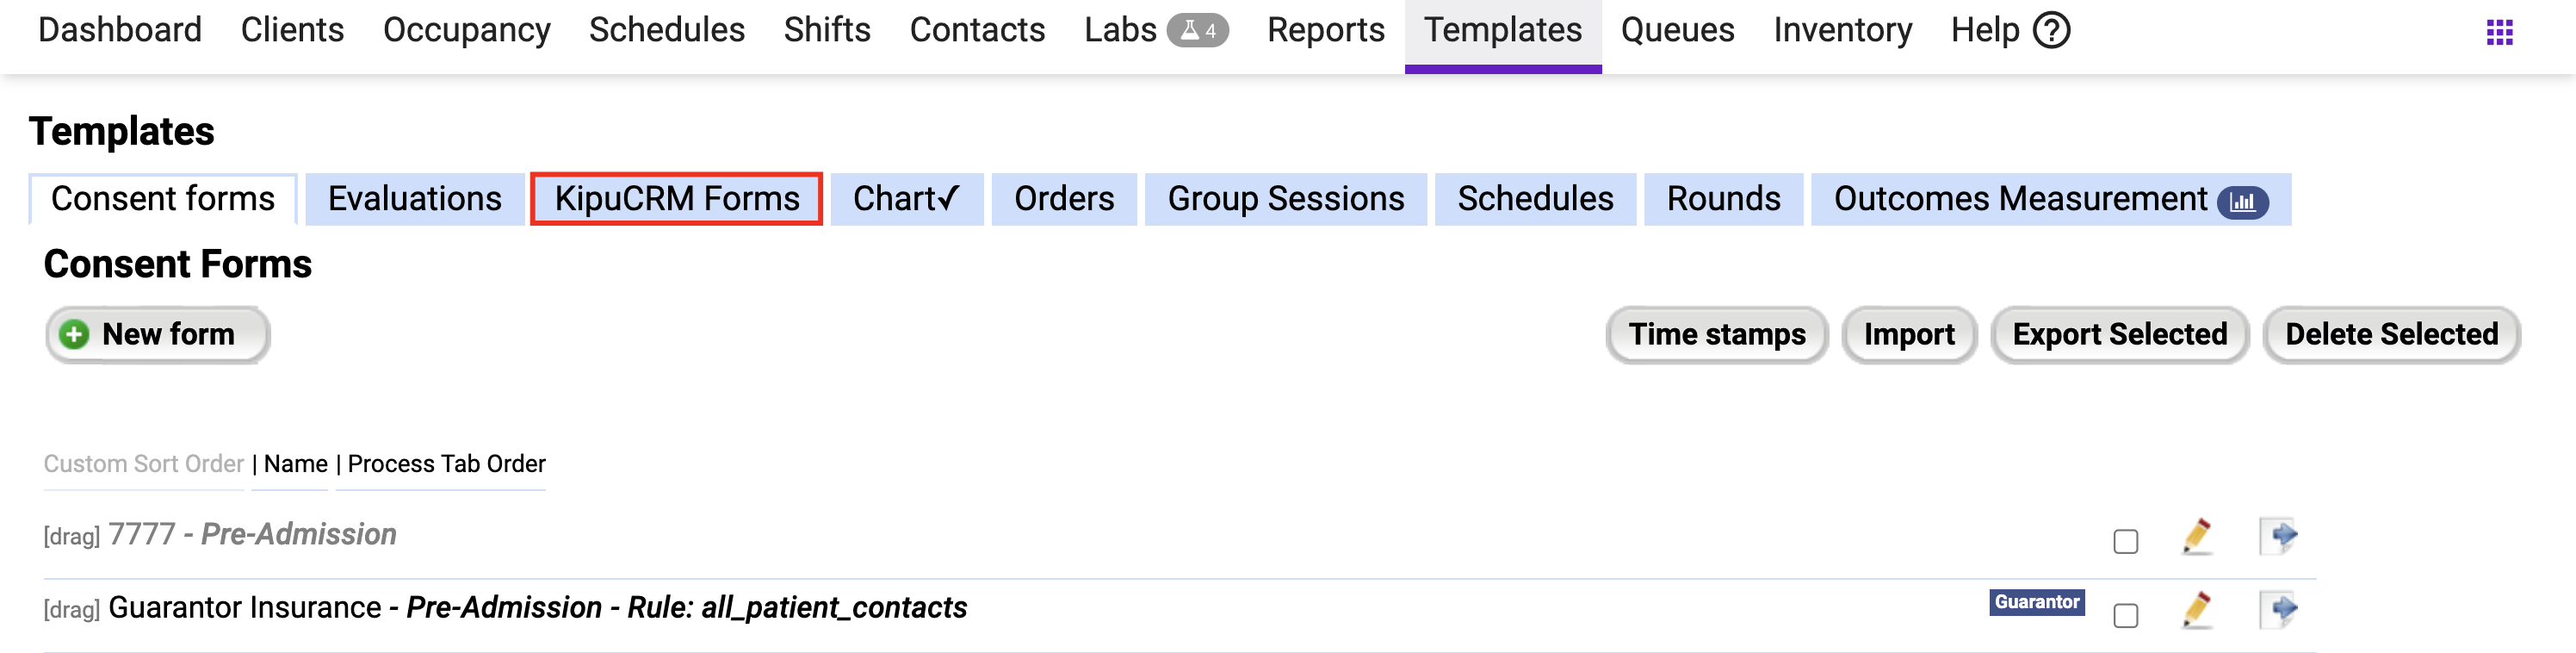This screenshot has width=2576, height=653.
Task: Open the apps grid icon top right
Action: (2500, 31)
